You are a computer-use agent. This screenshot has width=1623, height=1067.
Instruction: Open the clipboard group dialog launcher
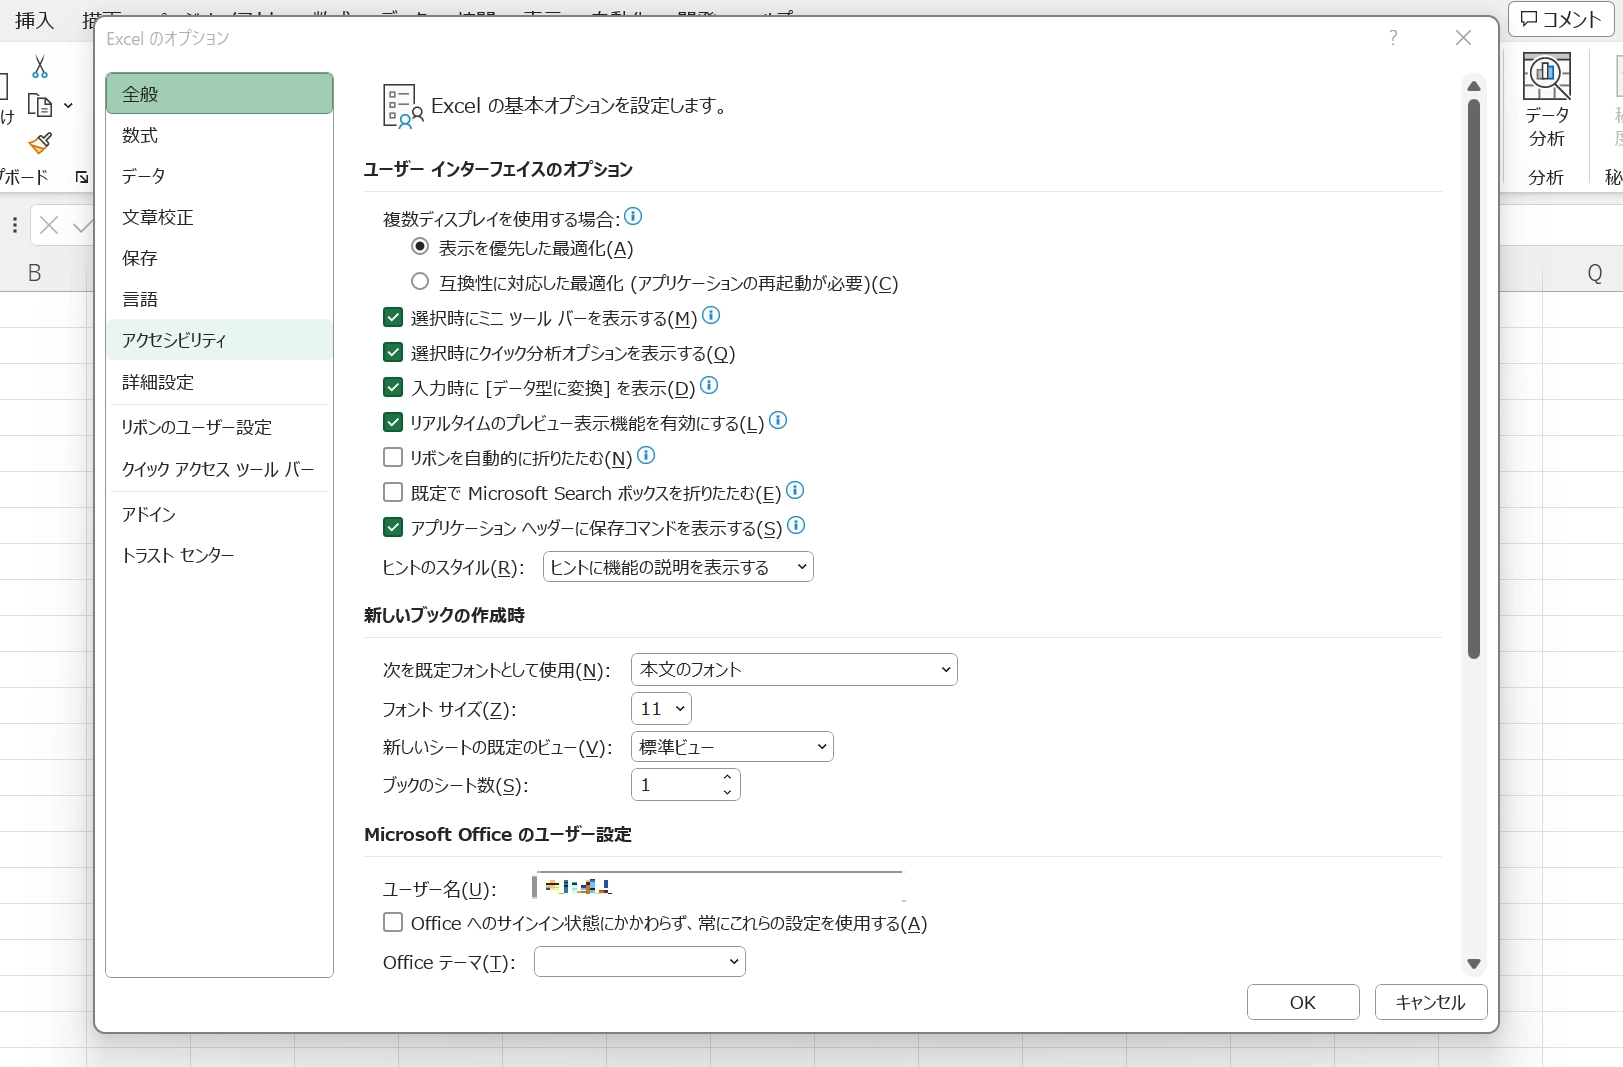click(x=82, y=177)
